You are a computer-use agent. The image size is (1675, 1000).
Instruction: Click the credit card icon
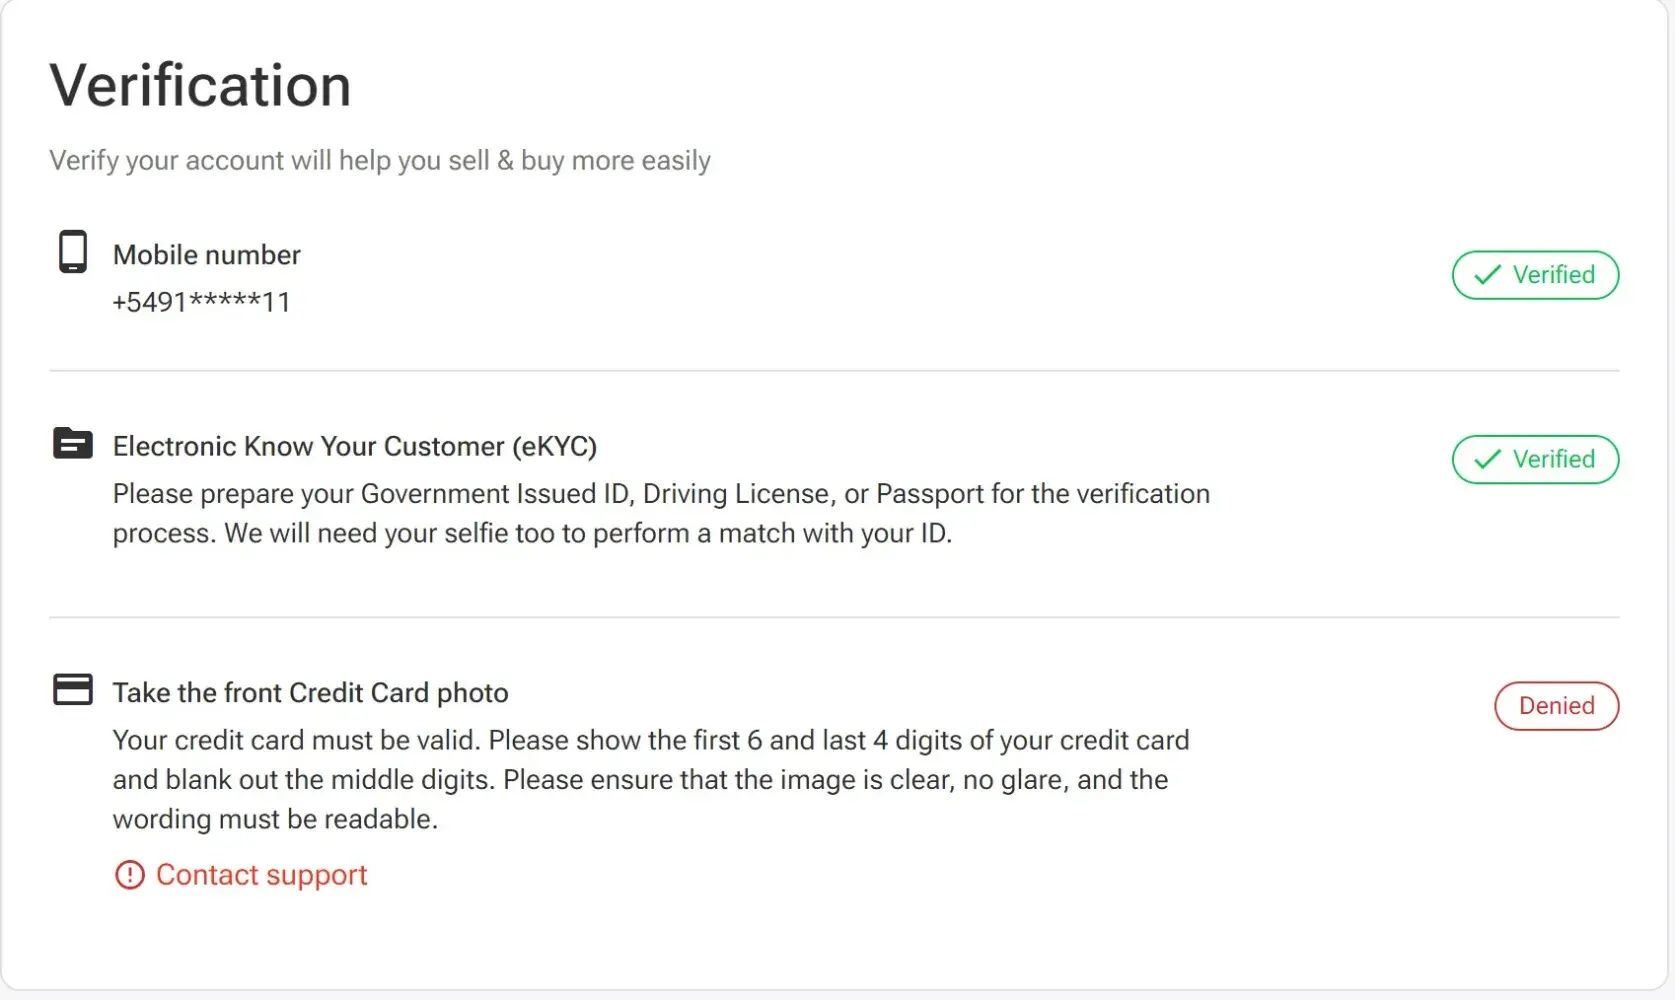[x=73, y=689]
